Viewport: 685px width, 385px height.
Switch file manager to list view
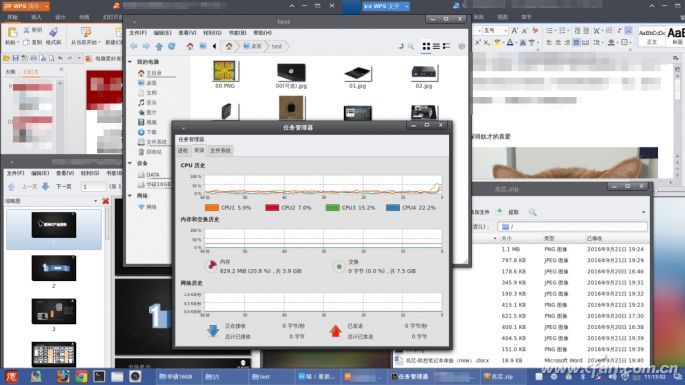tap(436, 46)
